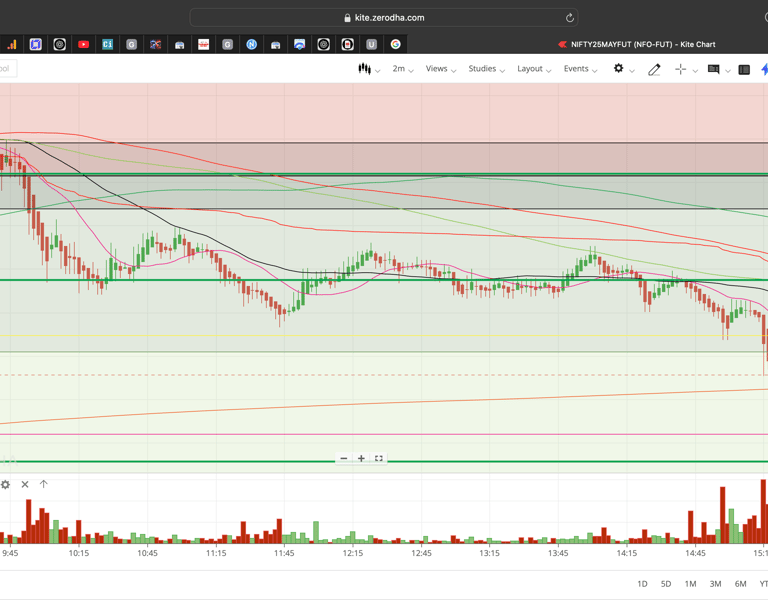Open the target icon tab before YouTube
This screenshot has width=768, height=600.
[x=59, y=45]
